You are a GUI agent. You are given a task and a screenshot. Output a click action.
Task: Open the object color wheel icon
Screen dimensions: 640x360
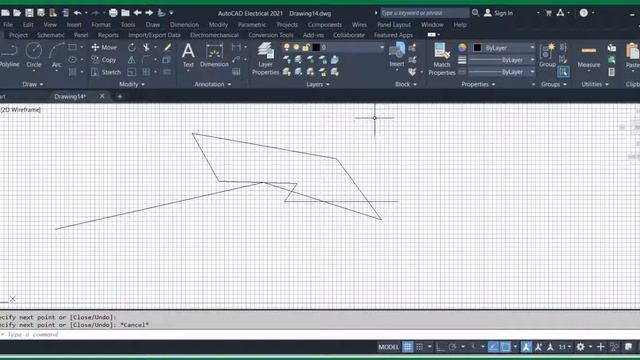(462, 48)
